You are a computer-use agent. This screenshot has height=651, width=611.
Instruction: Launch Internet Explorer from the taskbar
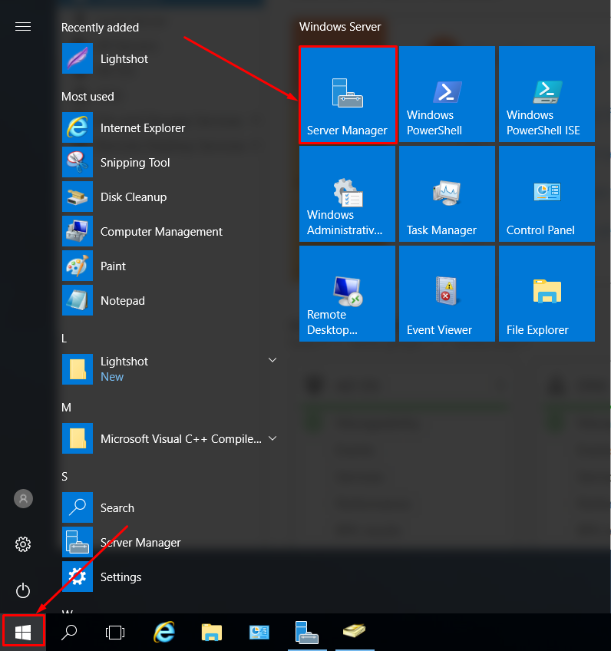click(164, 632)
